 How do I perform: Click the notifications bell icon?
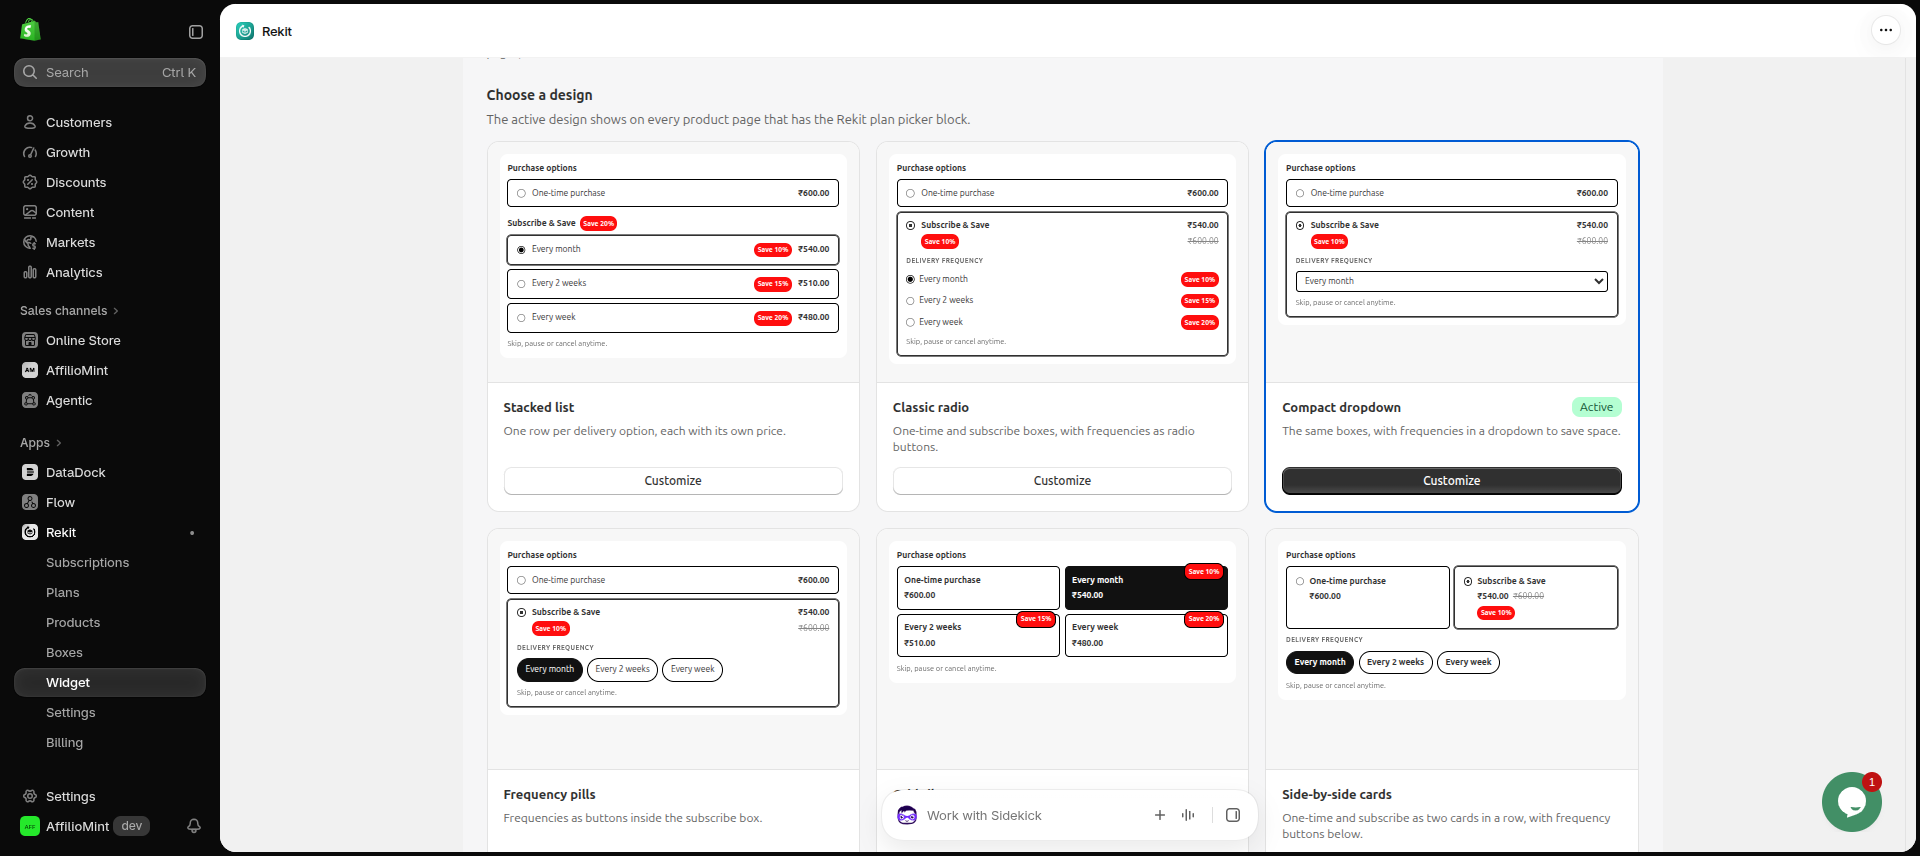click(194, 826)
